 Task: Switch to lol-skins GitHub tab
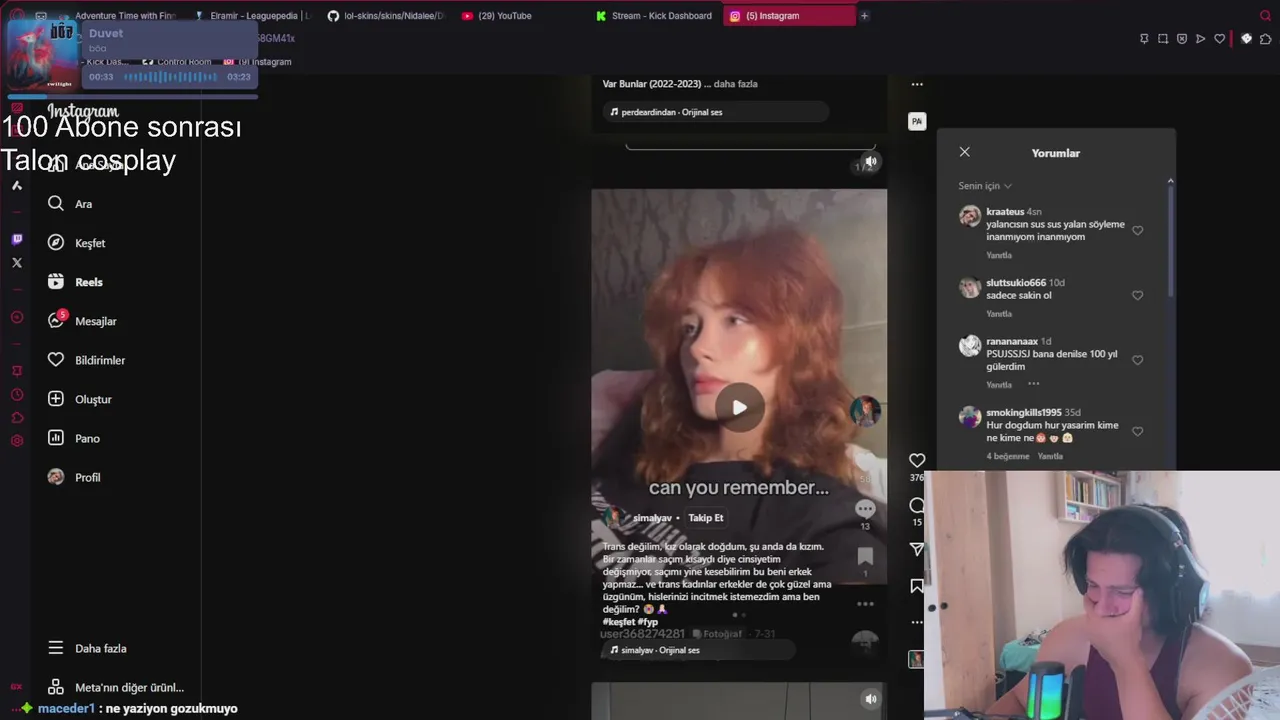point(386,16)
